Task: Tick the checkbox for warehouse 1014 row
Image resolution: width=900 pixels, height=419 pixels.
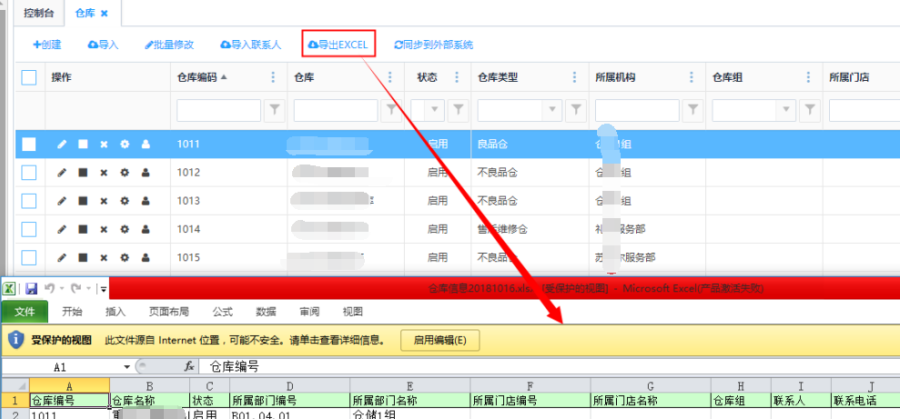Action: pos(29,229)
